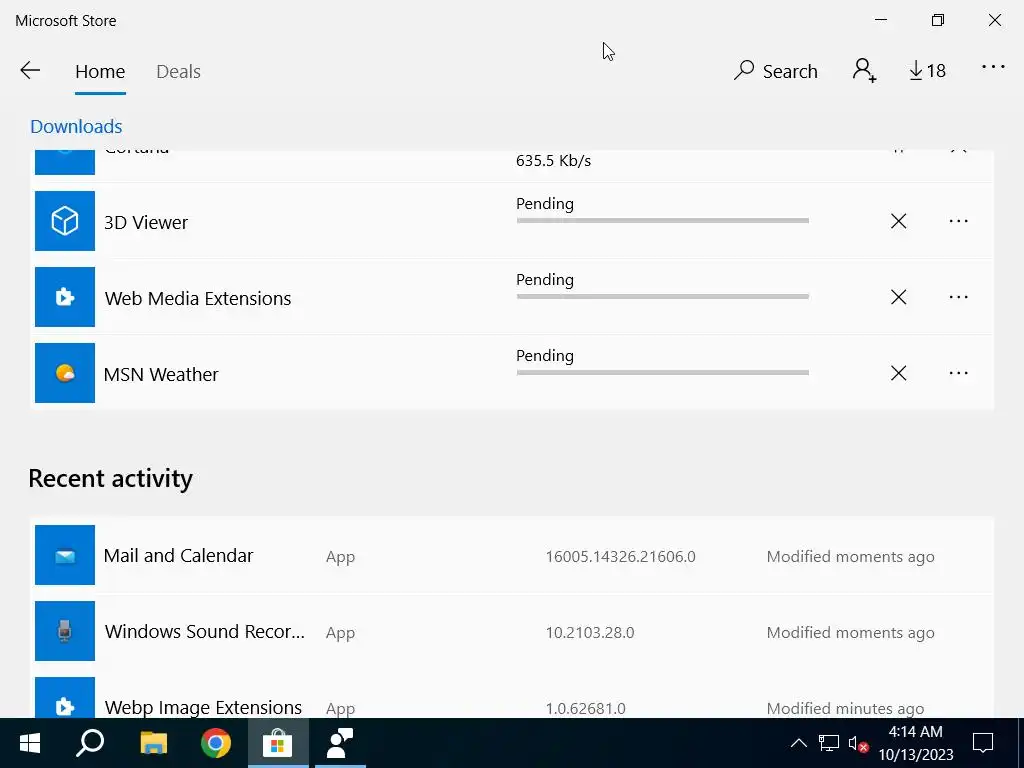The width and height of the screenshot is (1024, 768).
Task: Open more options for 3D Viewer
Action: click(x=959, y=221)
